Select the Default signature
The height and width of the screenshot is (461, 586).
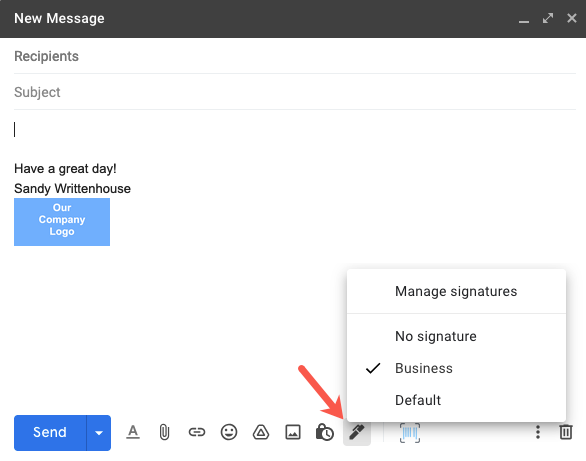456,400
